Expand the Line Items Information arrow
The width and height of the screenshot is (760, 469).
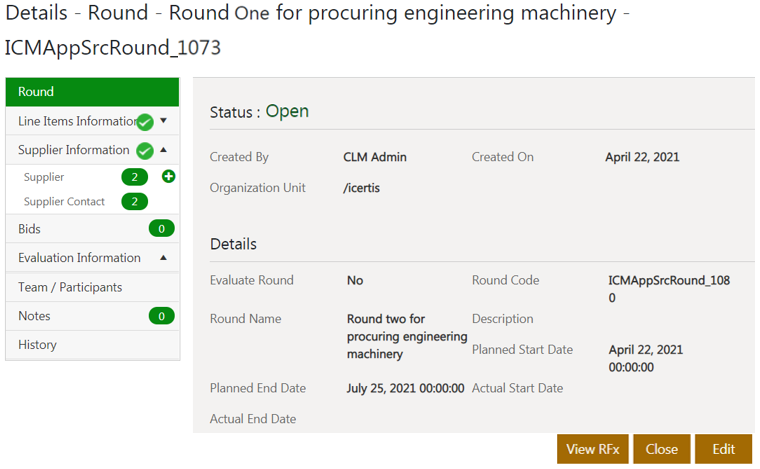point(164,121)
